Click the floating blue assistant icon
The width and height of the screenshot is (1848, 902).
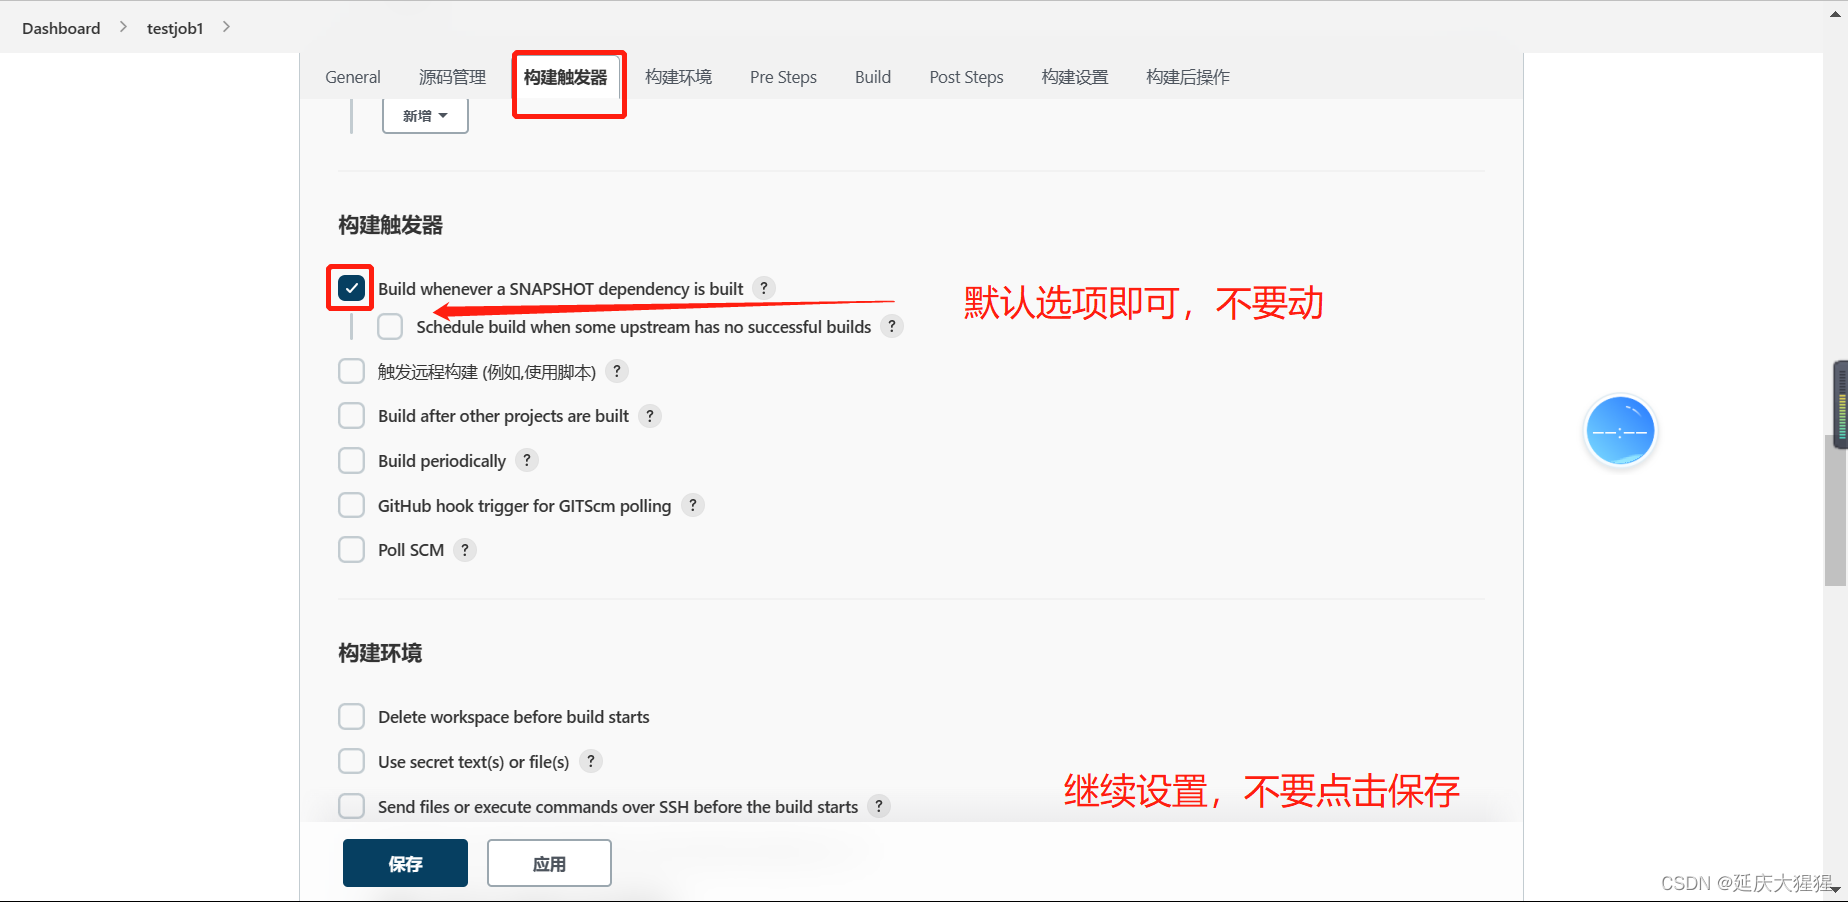coord(1620,430)
